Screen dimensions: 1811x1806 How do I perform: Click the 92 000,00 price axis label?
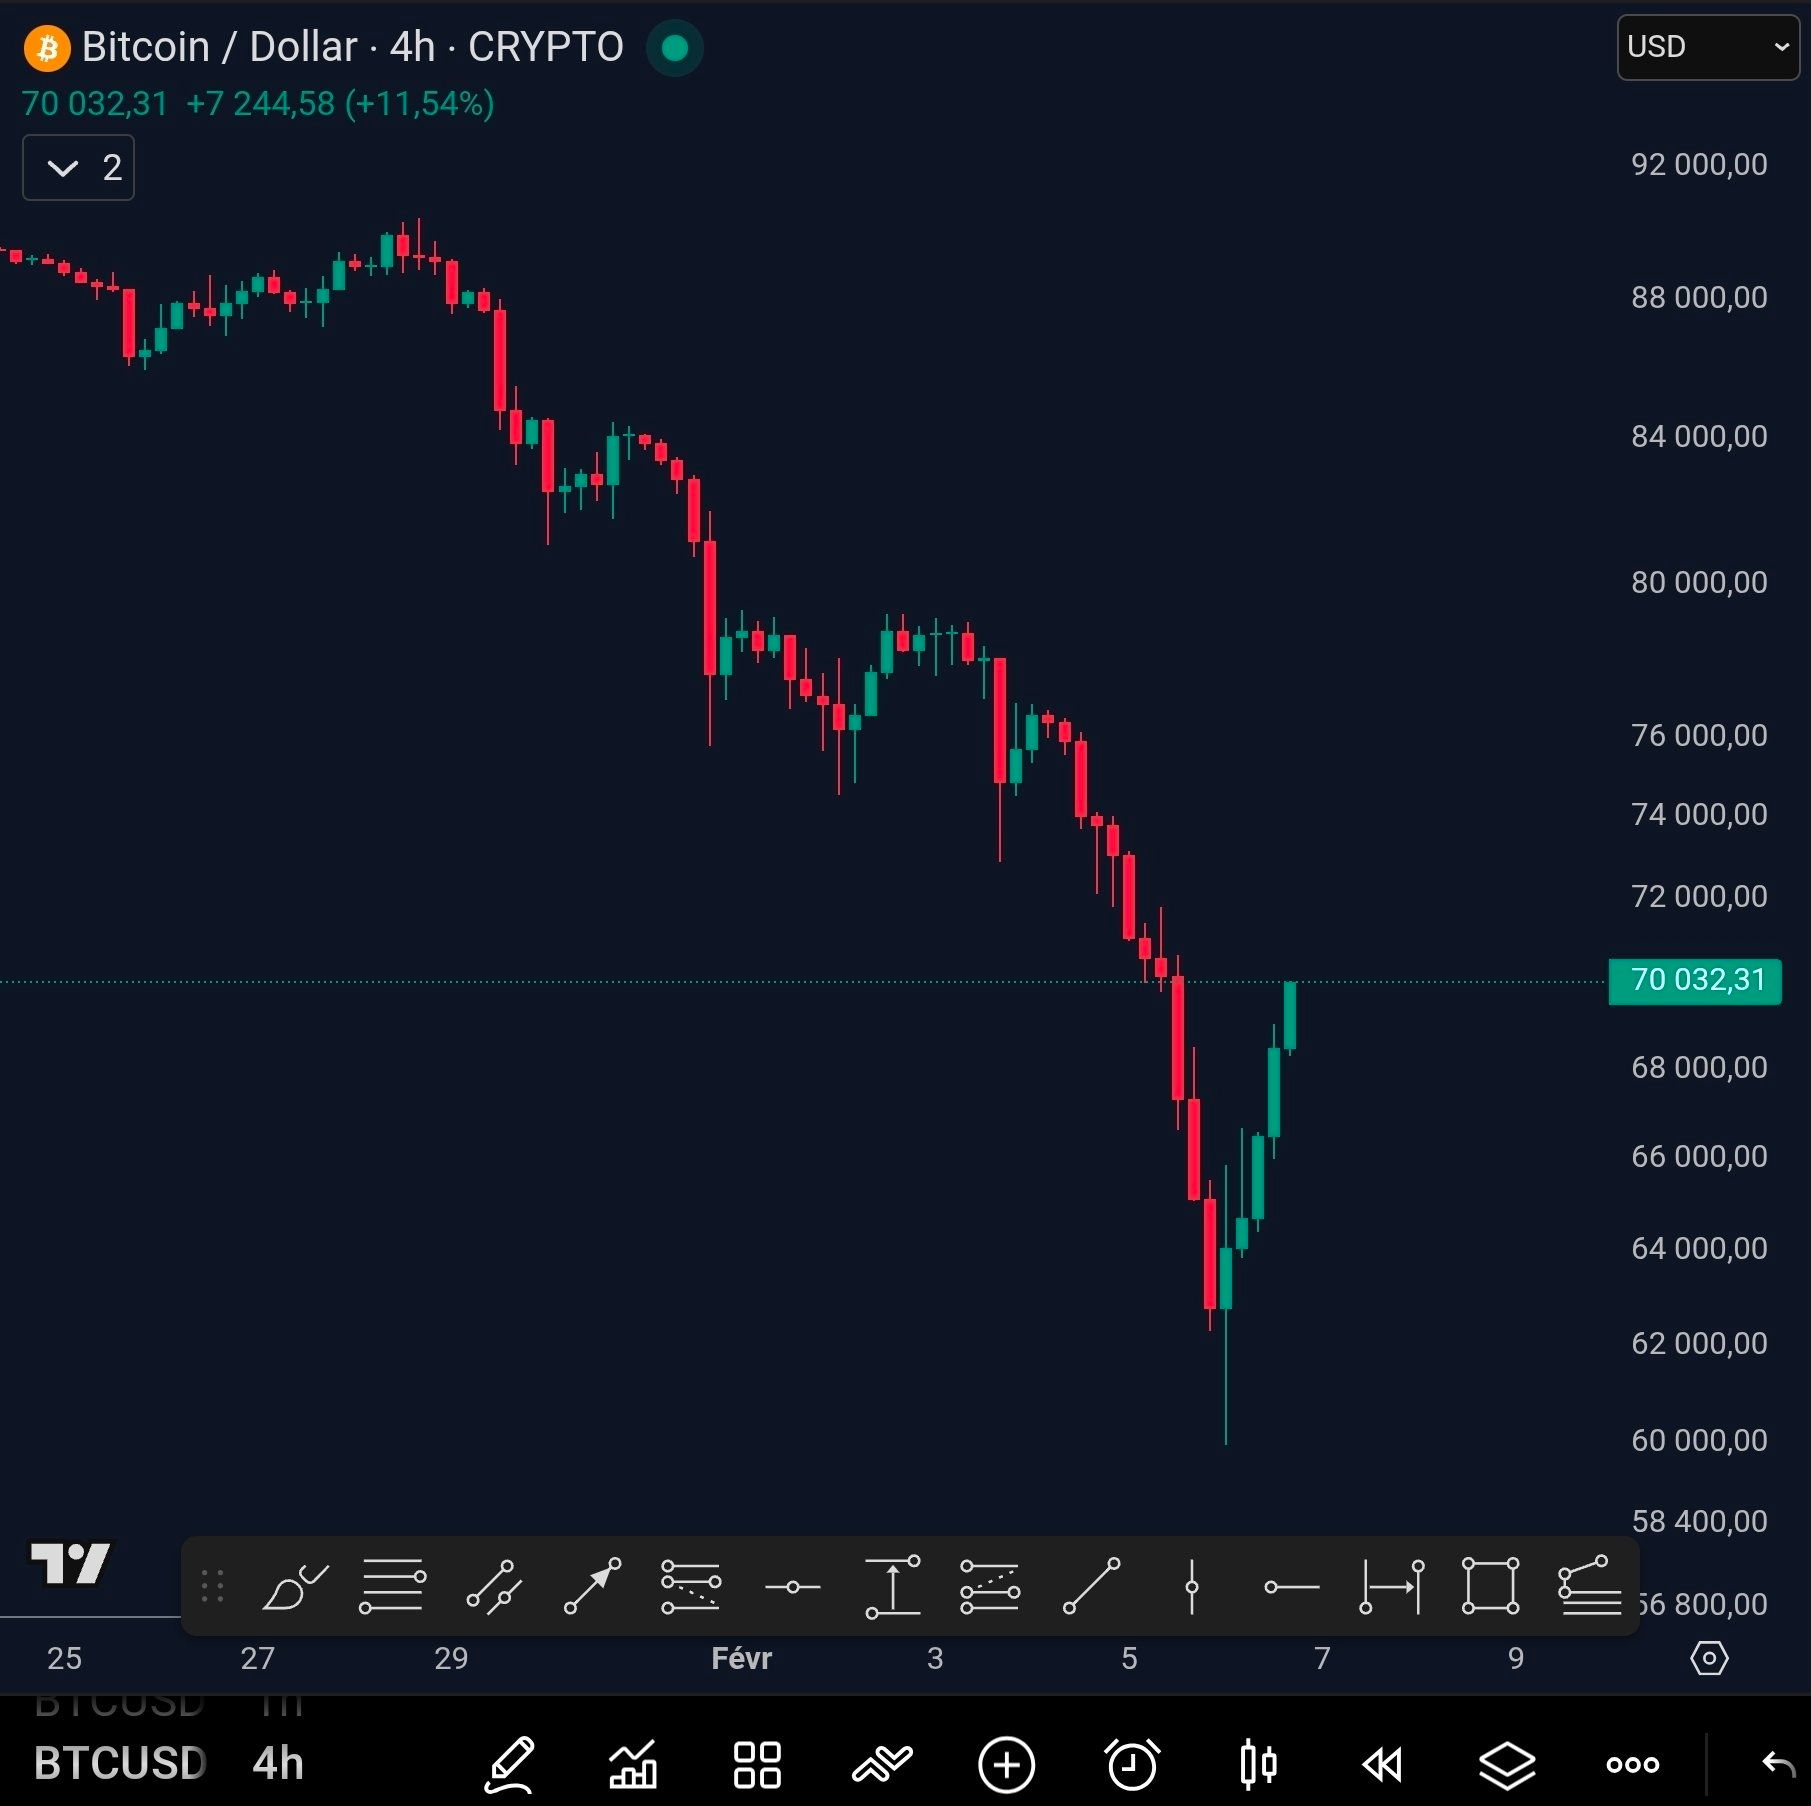click(1699, 164)
